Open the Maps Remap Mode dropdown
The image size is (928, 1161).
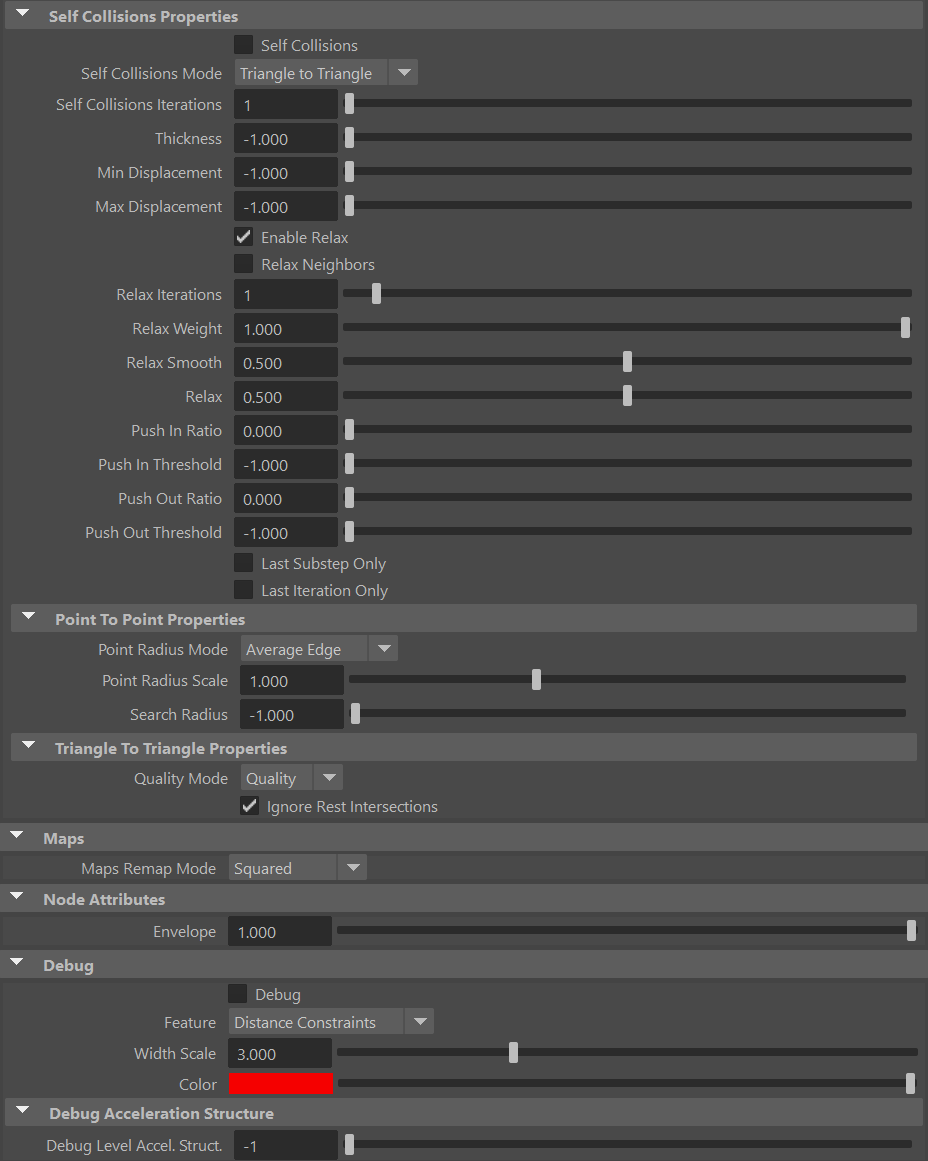tap(352, 868)
